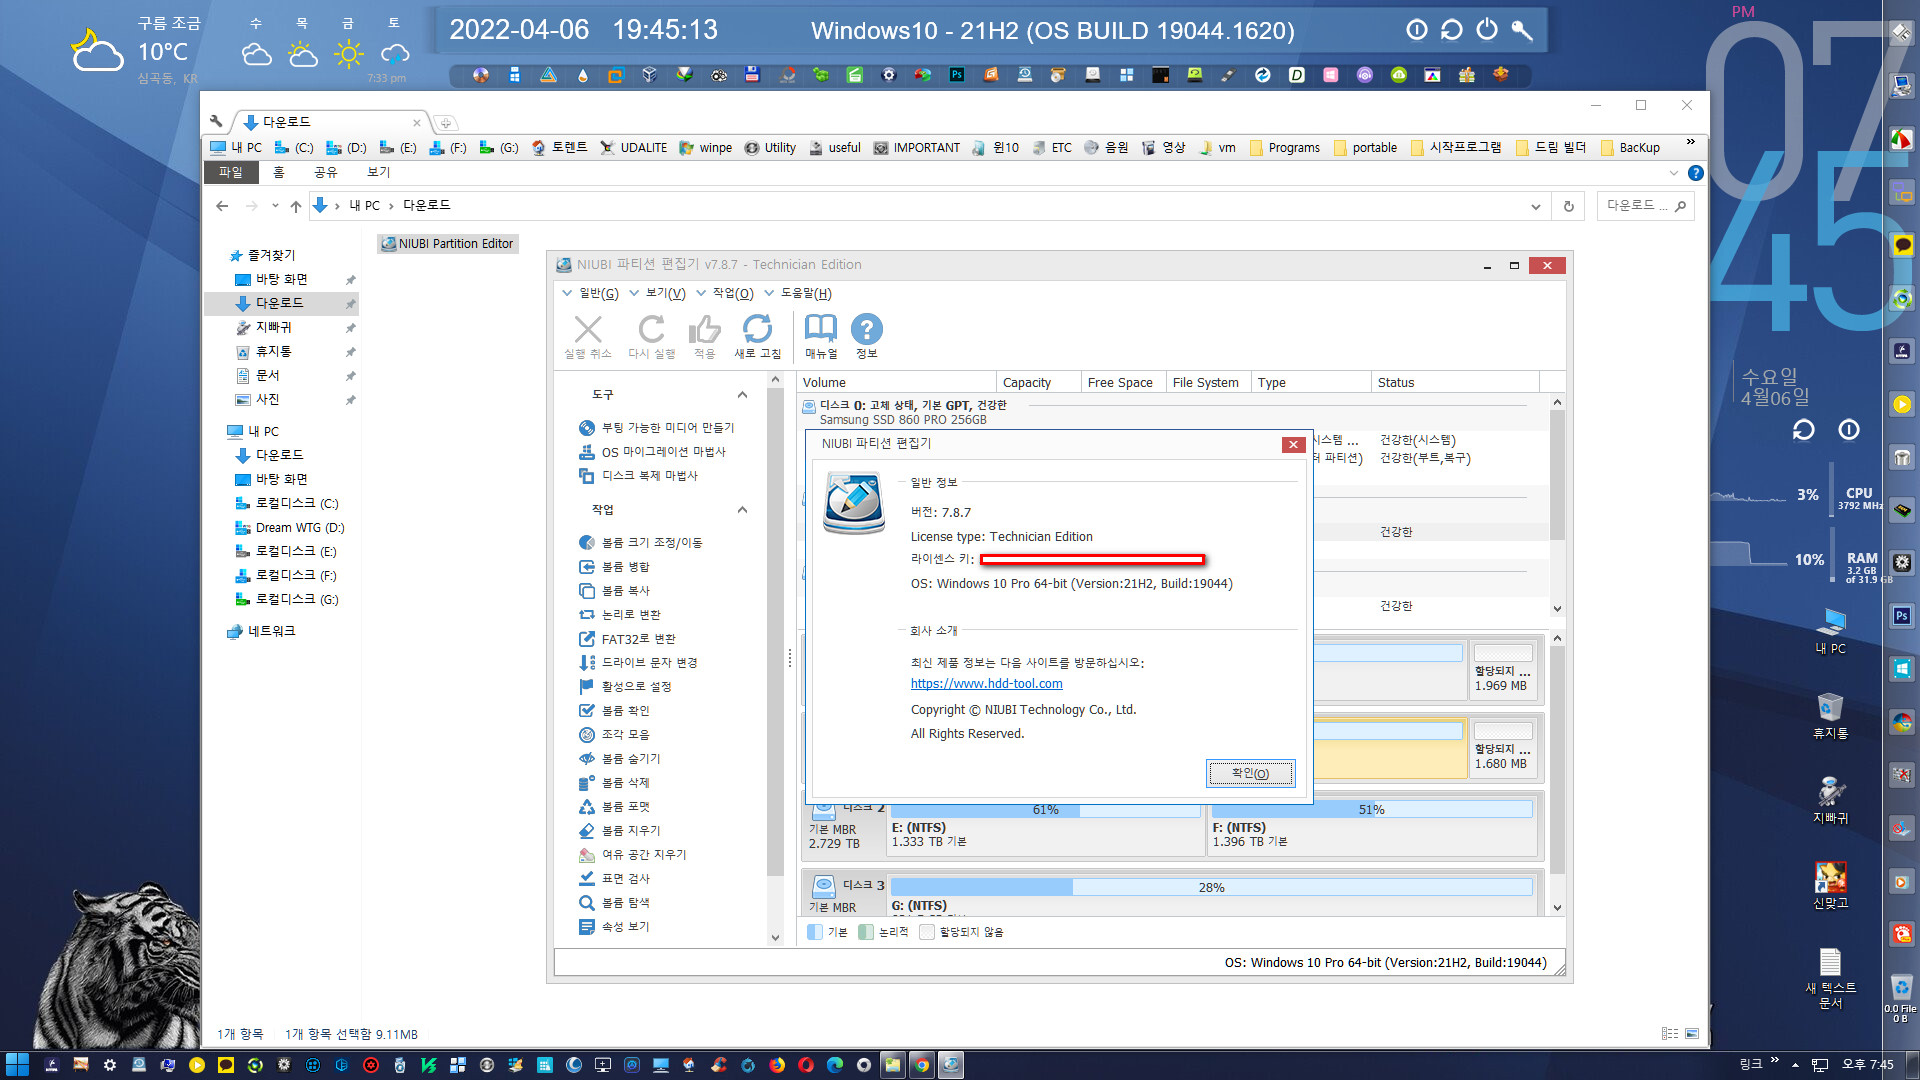Choose 논리로 변환 operation
The width and height of the screenshot is (1920, 1080).
click(x=620, y=615)
